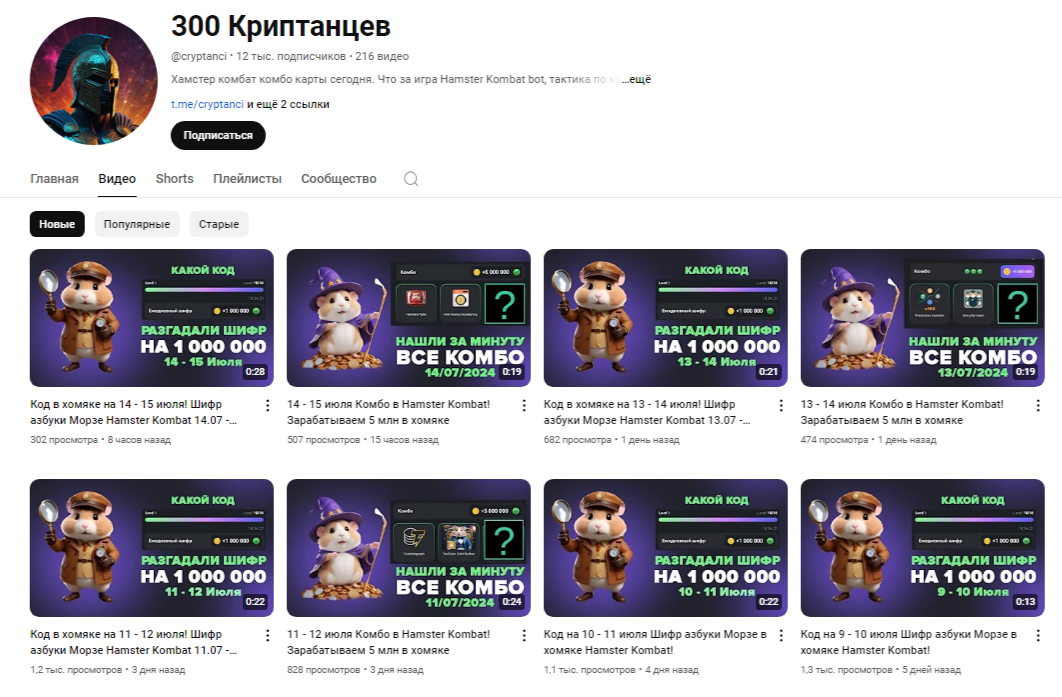Open options menu for video 'Код в хомяке на 13 - 14 июля'
This screenshot has width=1062, height=697.
coord(781,405)
